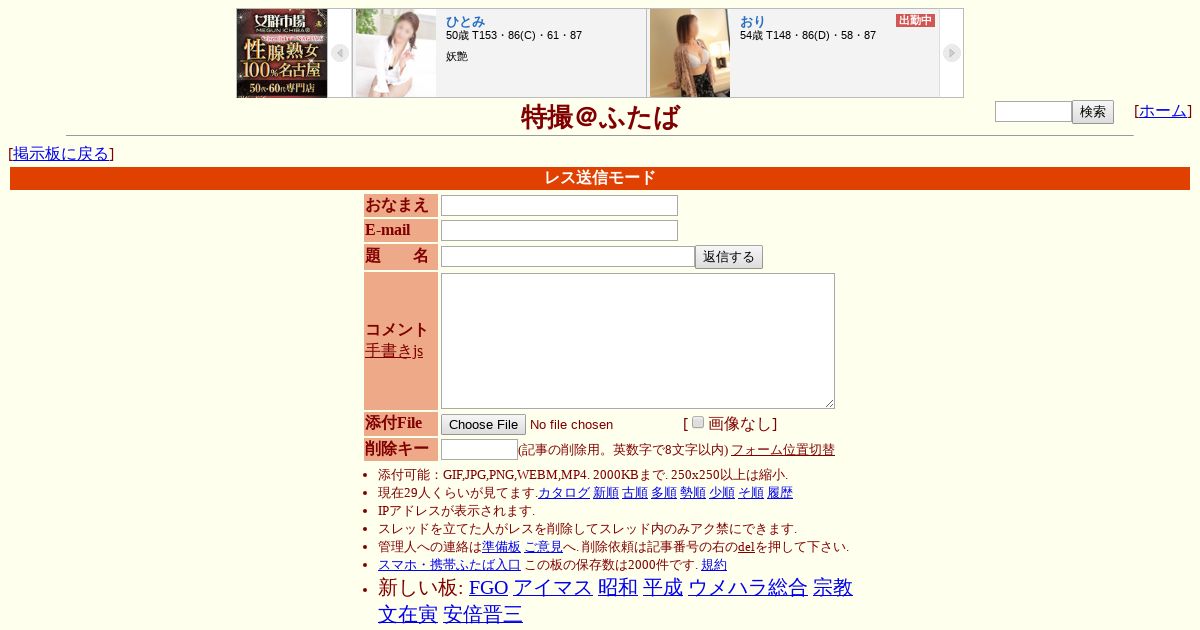Click フォーム位置切替 link
This screenshot has width=1200, height=630.
[783, 450]
